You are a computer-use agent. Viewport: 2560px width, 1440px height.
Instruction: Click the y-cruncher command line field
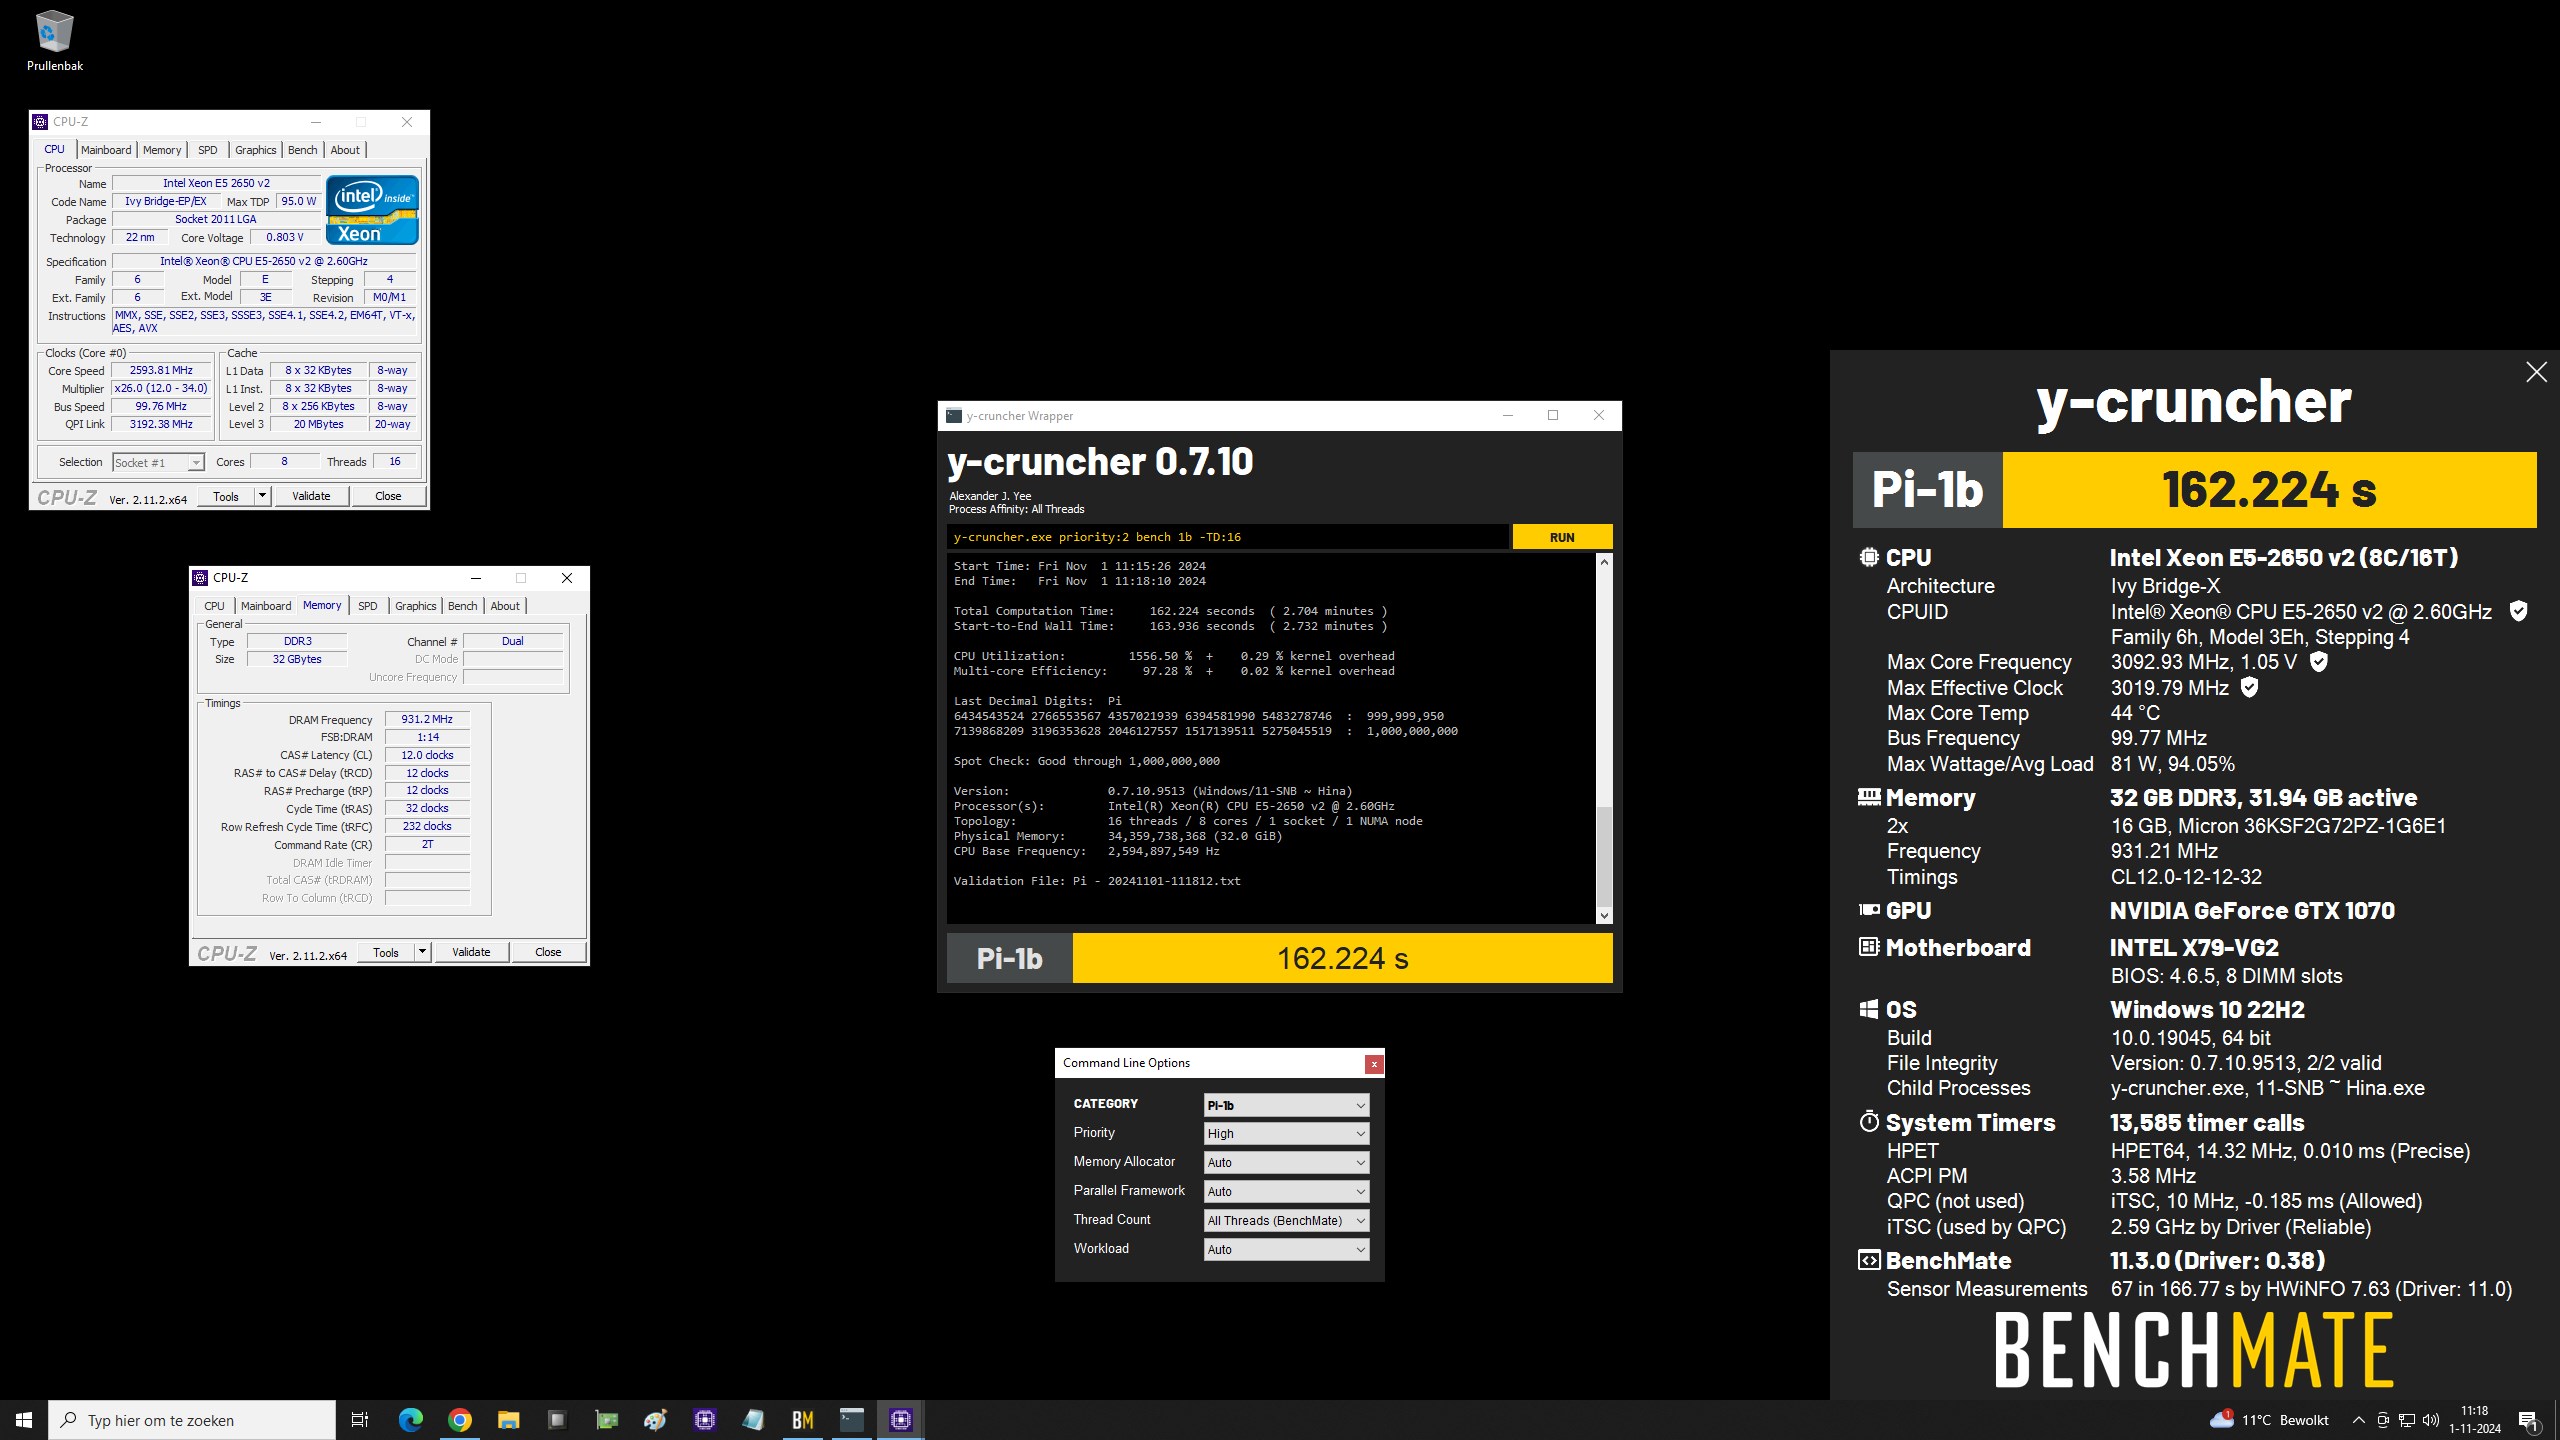tap(1227, 537)
